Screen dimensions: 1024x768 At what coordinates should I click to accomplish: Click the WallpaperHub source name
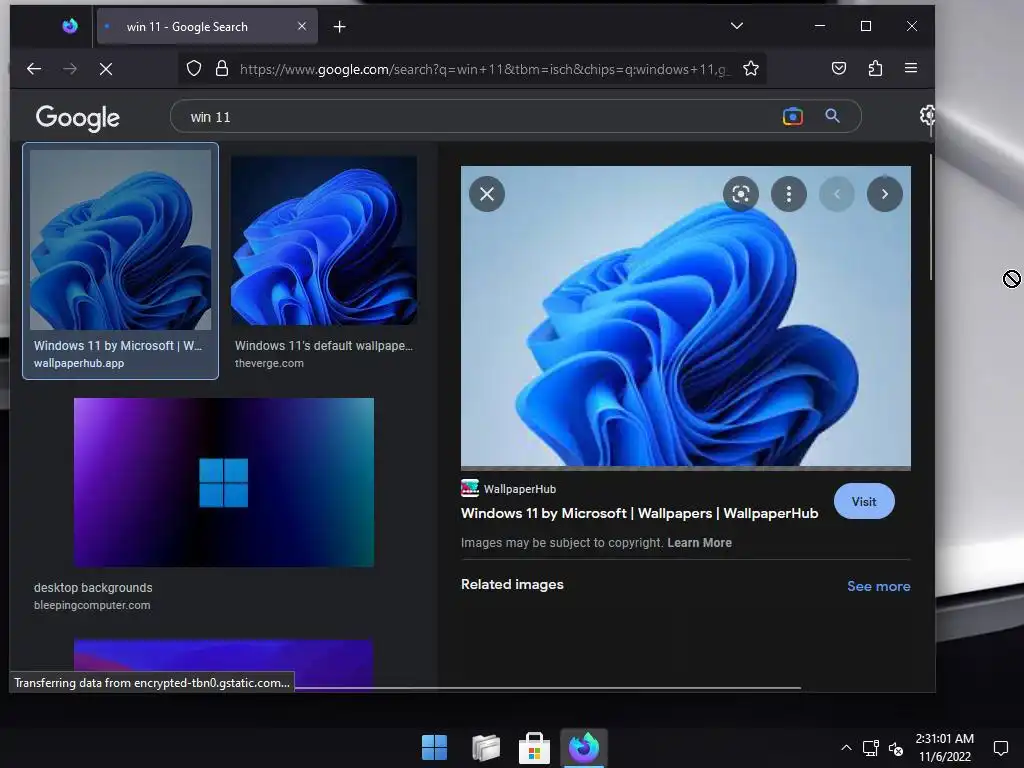[x=520, y=489]
